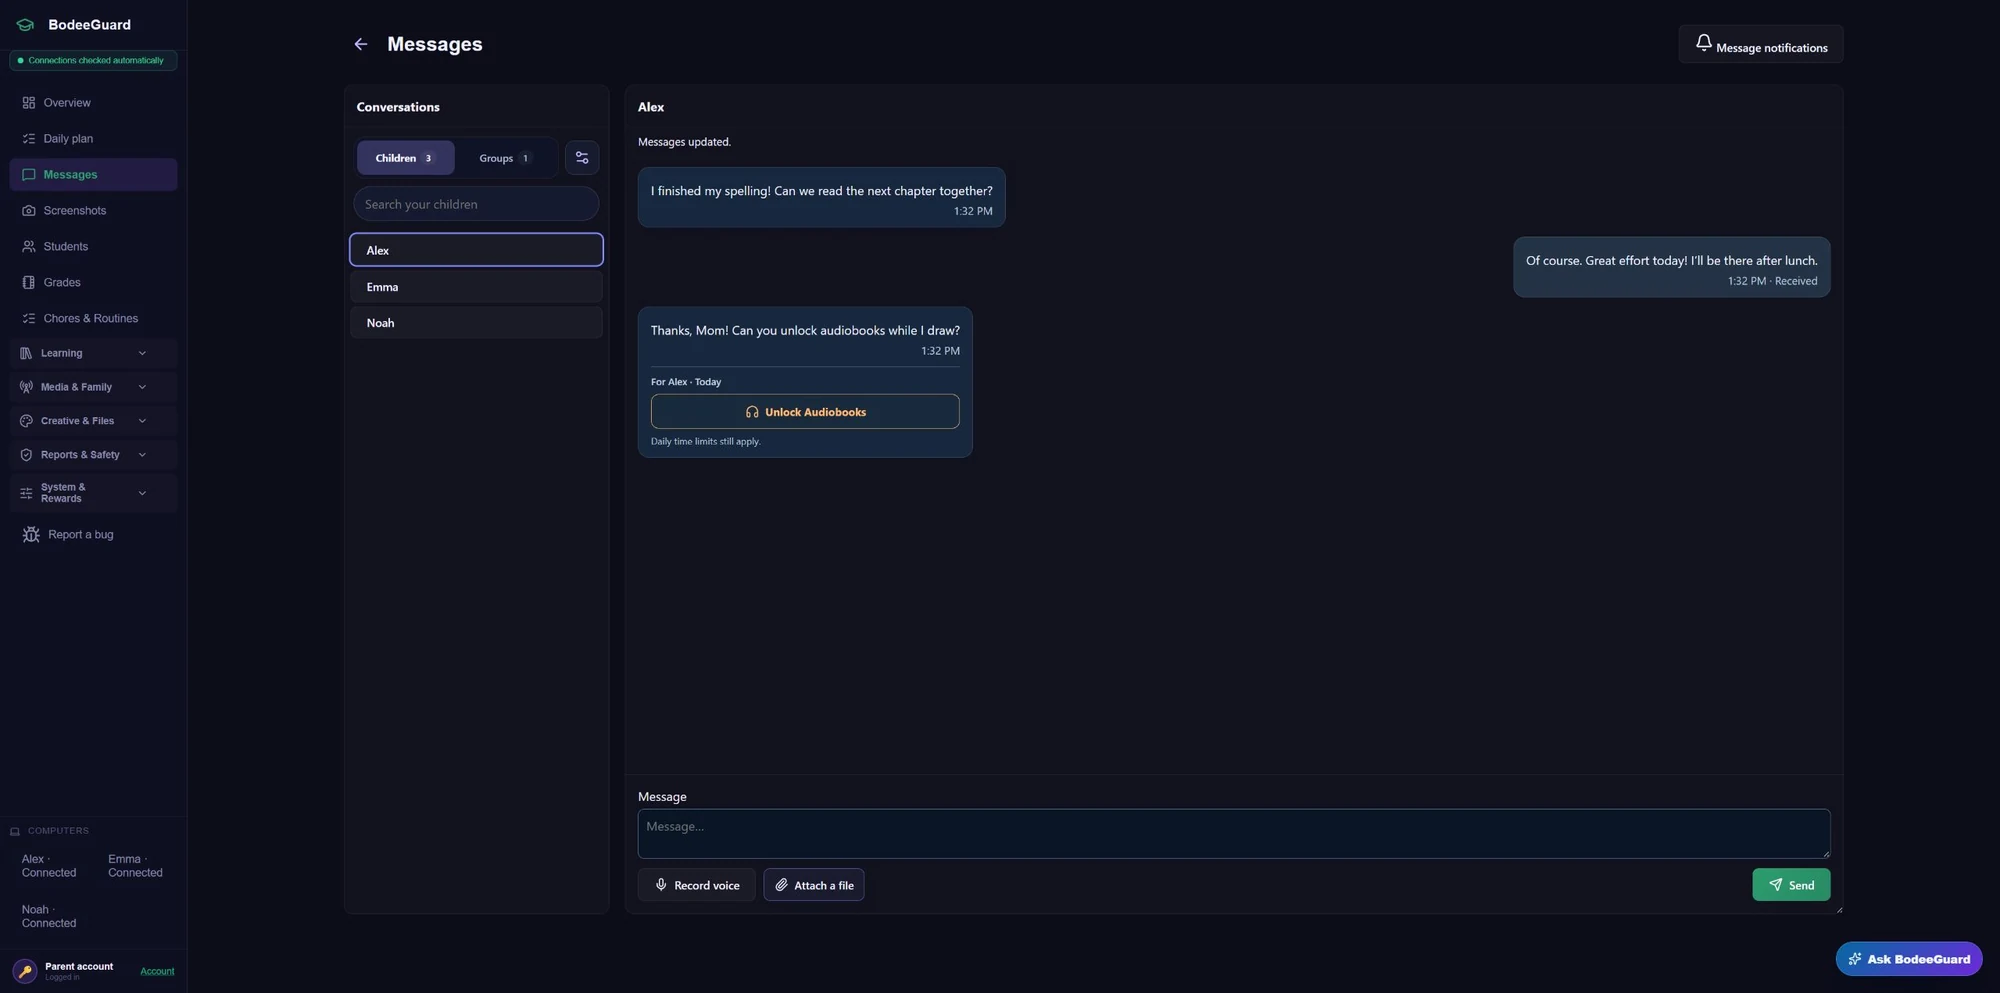Click the Learning library icon
Image resolution: width=2000 pixels, height=993 pixels.
(x=26, y=353)
